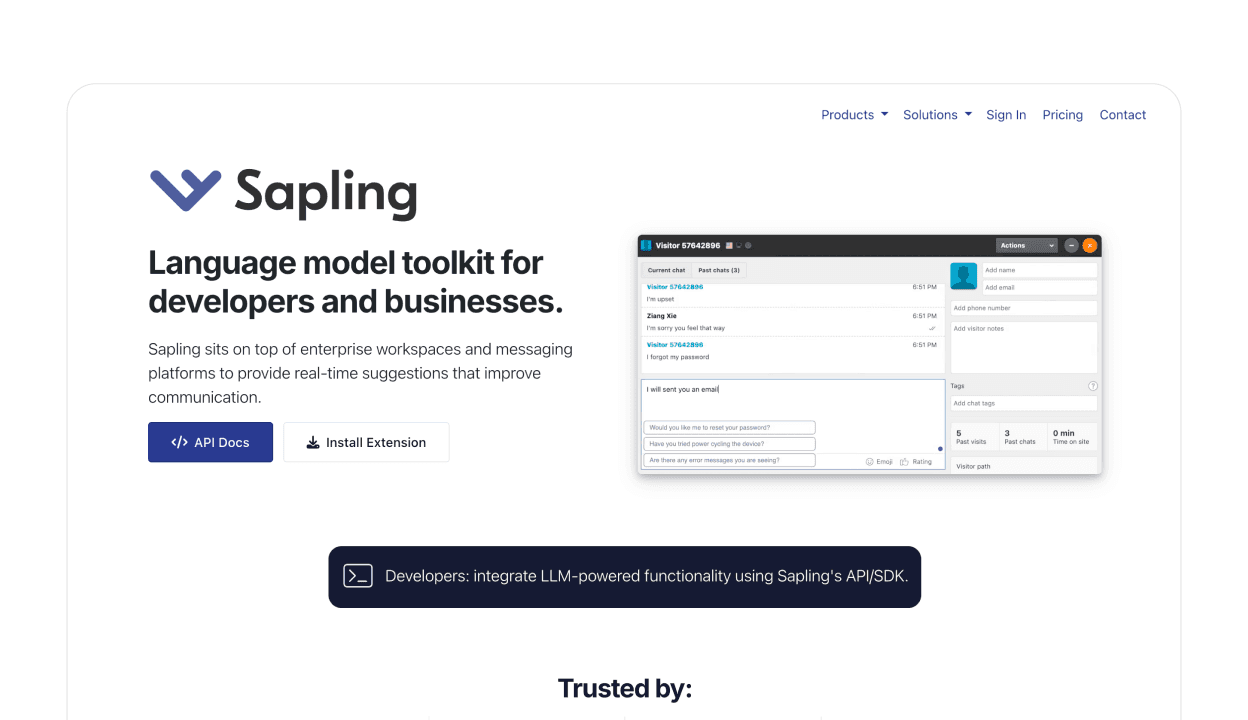Click the '0 min Time on site' stat

click(x=1071, y=437)
